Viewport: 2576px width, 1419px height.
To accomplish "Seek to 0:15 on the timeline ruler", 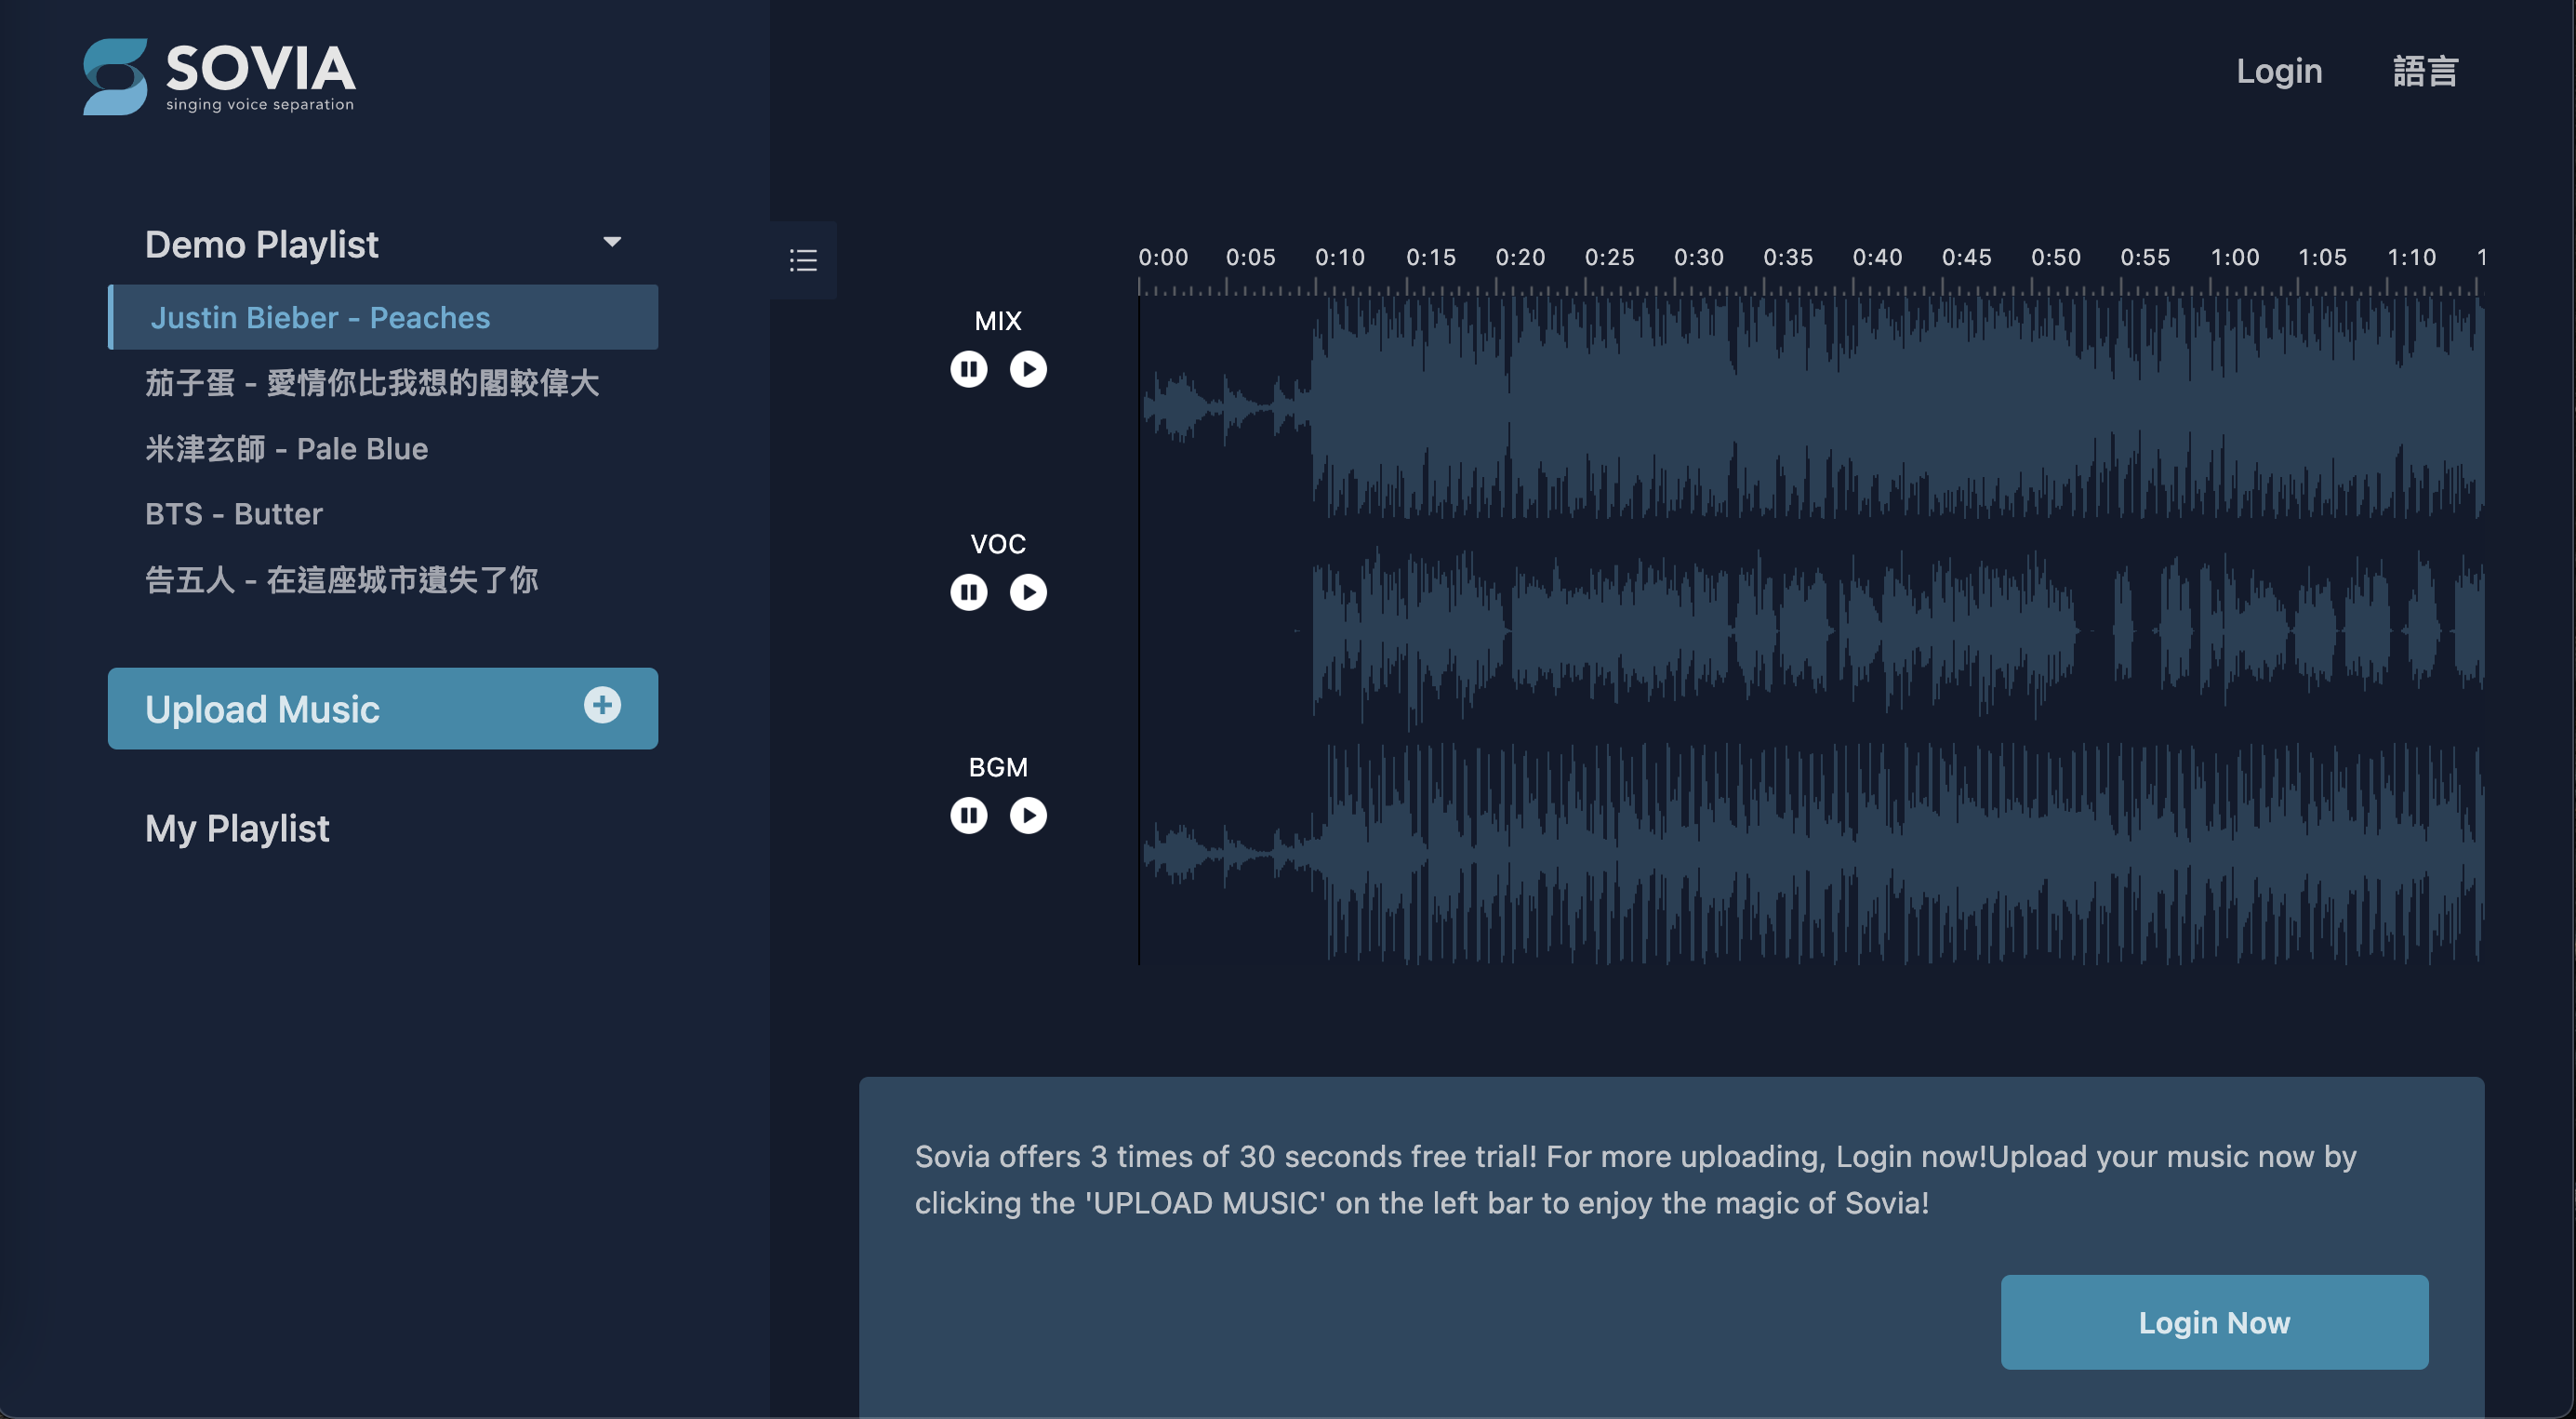I will (1431, 257).
